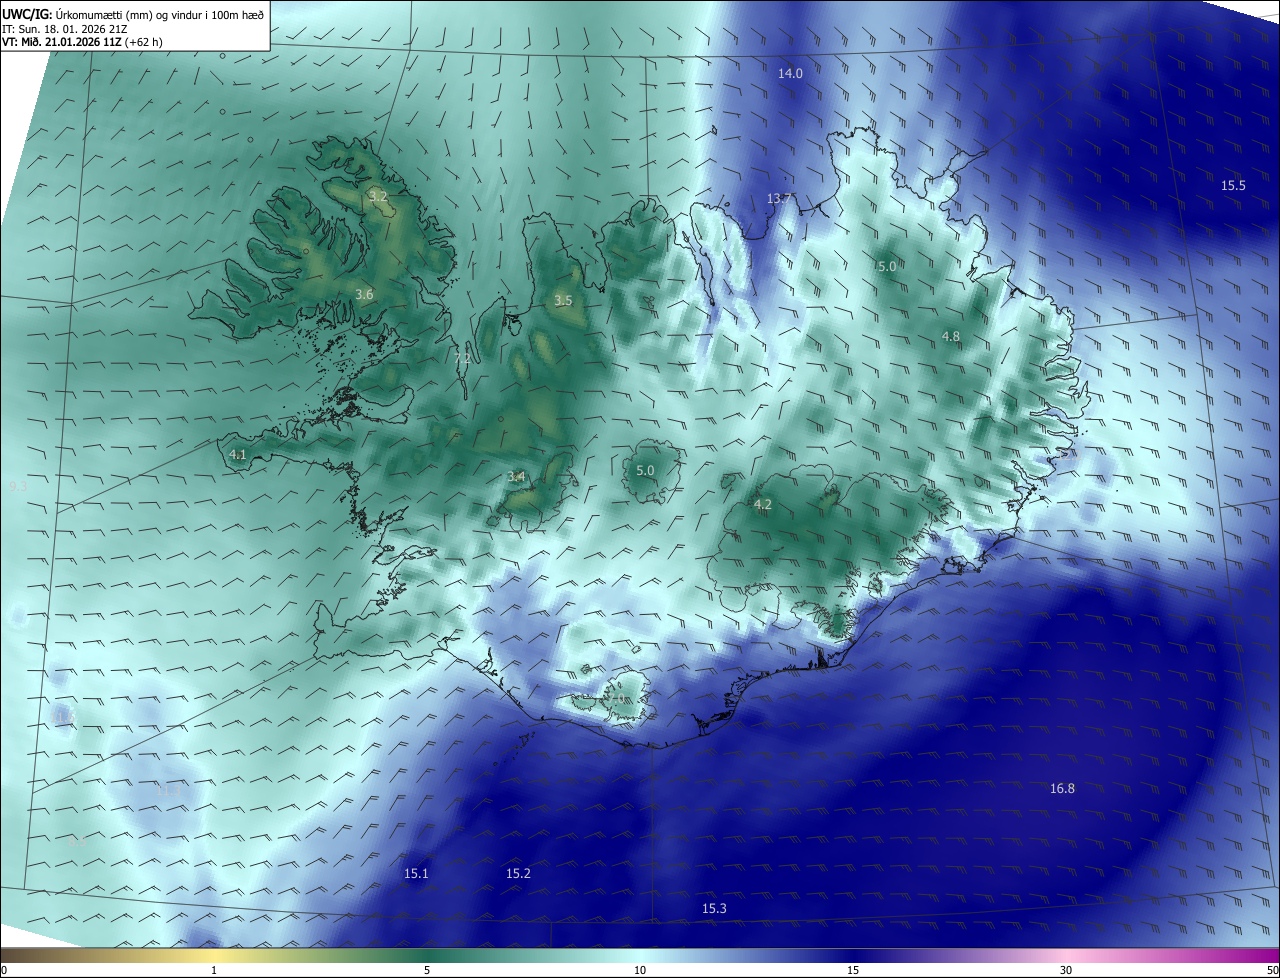Click the 3.4 value label
This screenshot has width=1280, height=978.
[x=516, y=477]
